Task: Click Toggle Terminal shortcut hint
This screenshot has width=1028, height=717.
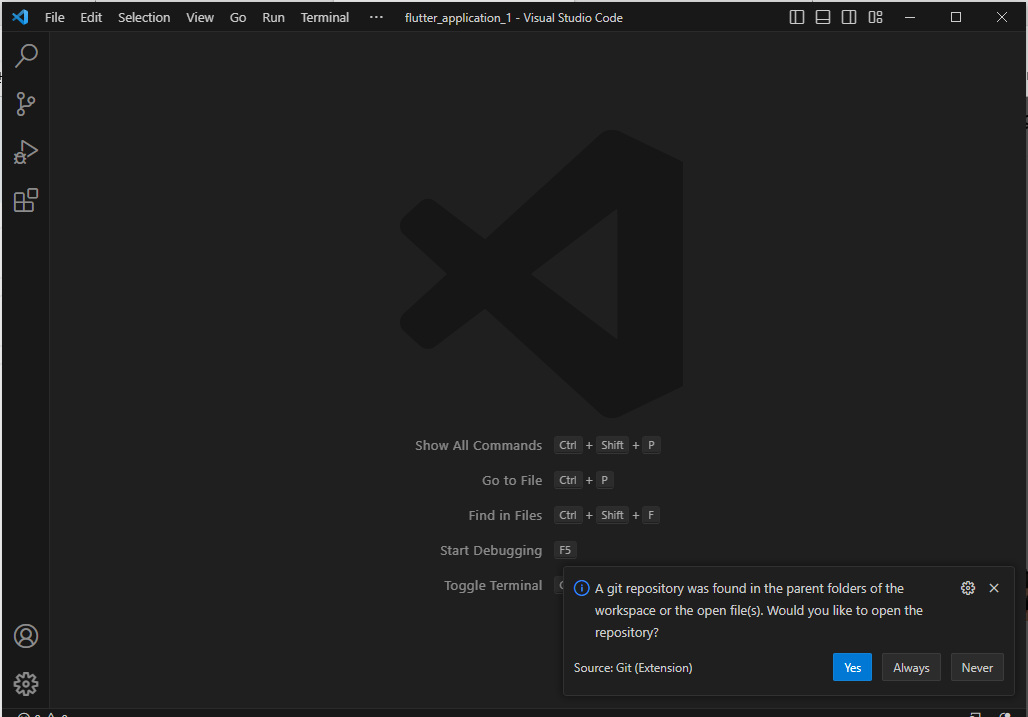Action: click(x=493, y=585)
